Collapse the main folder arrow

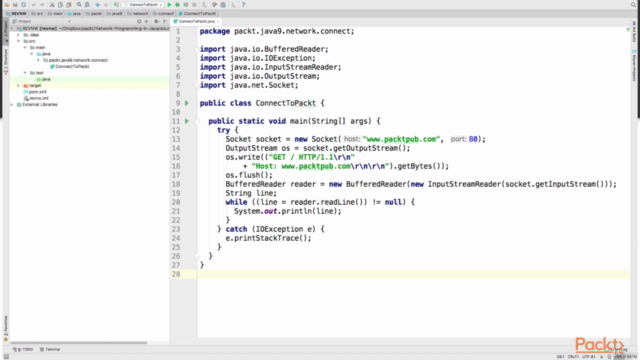[x=25, y=47]
